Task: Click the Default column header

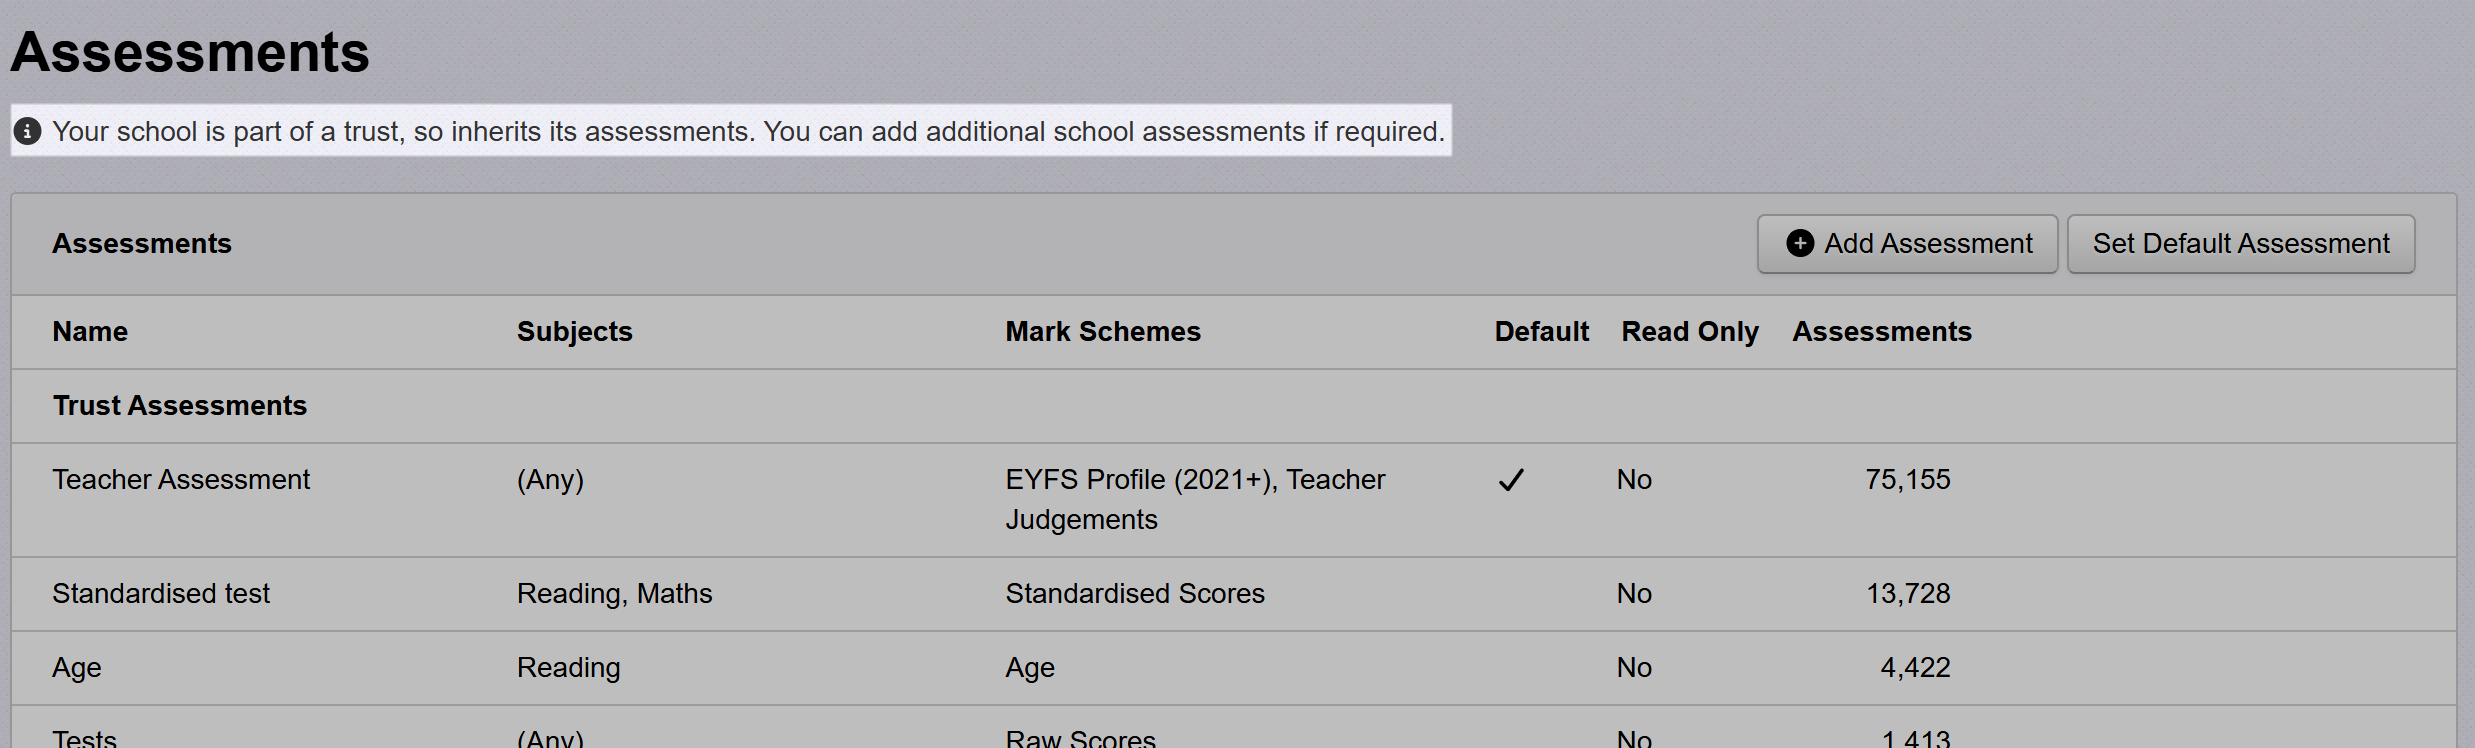Action: [1541, 332]
